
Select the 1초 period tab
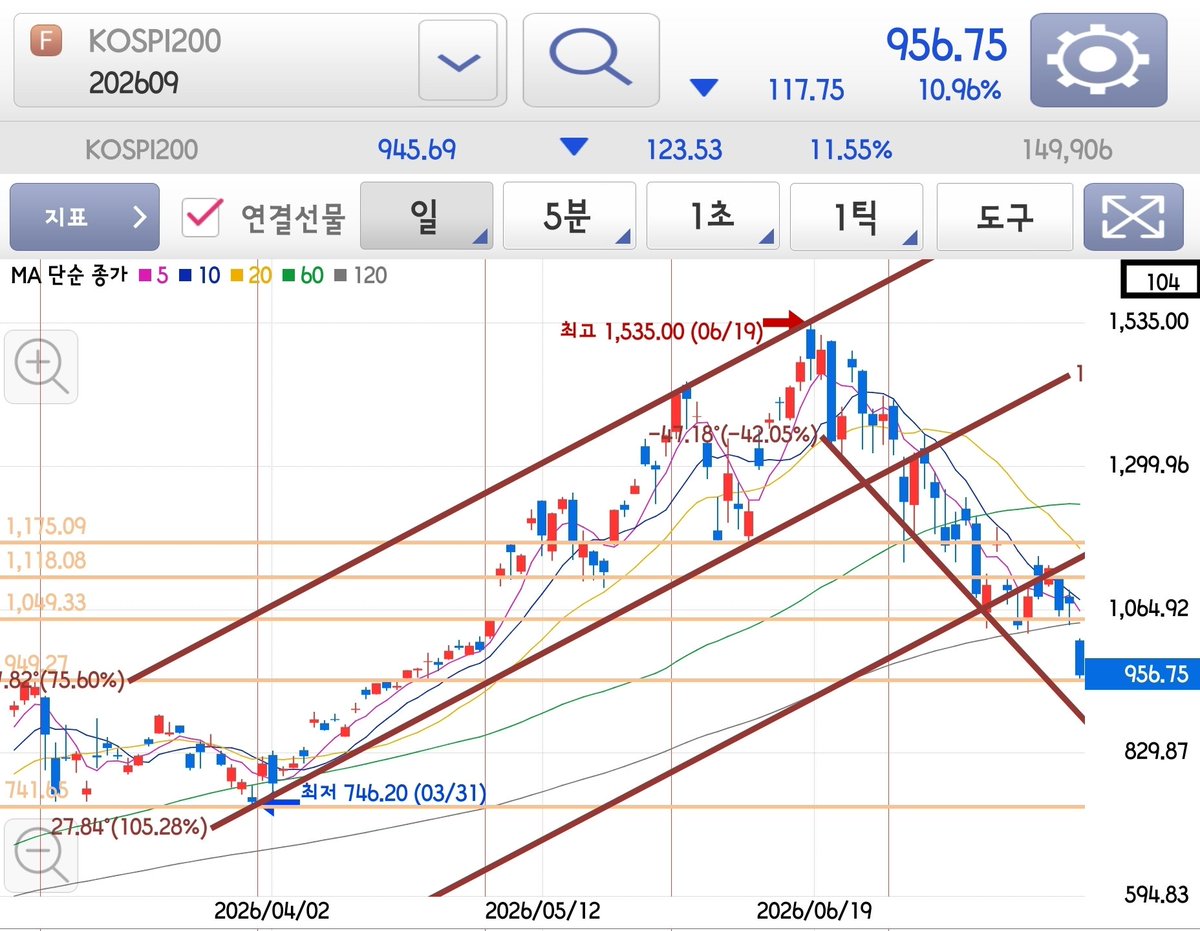(x=713, y=216)
